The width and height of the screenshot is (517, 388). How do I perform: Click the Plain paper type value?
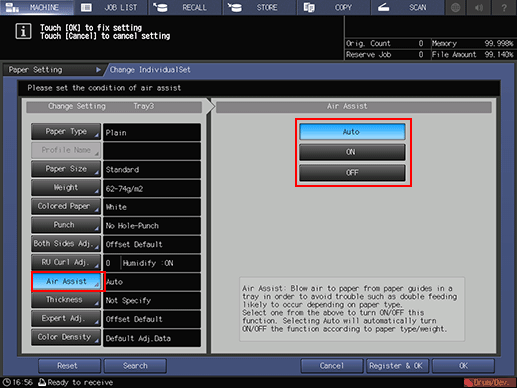point(152,132)
